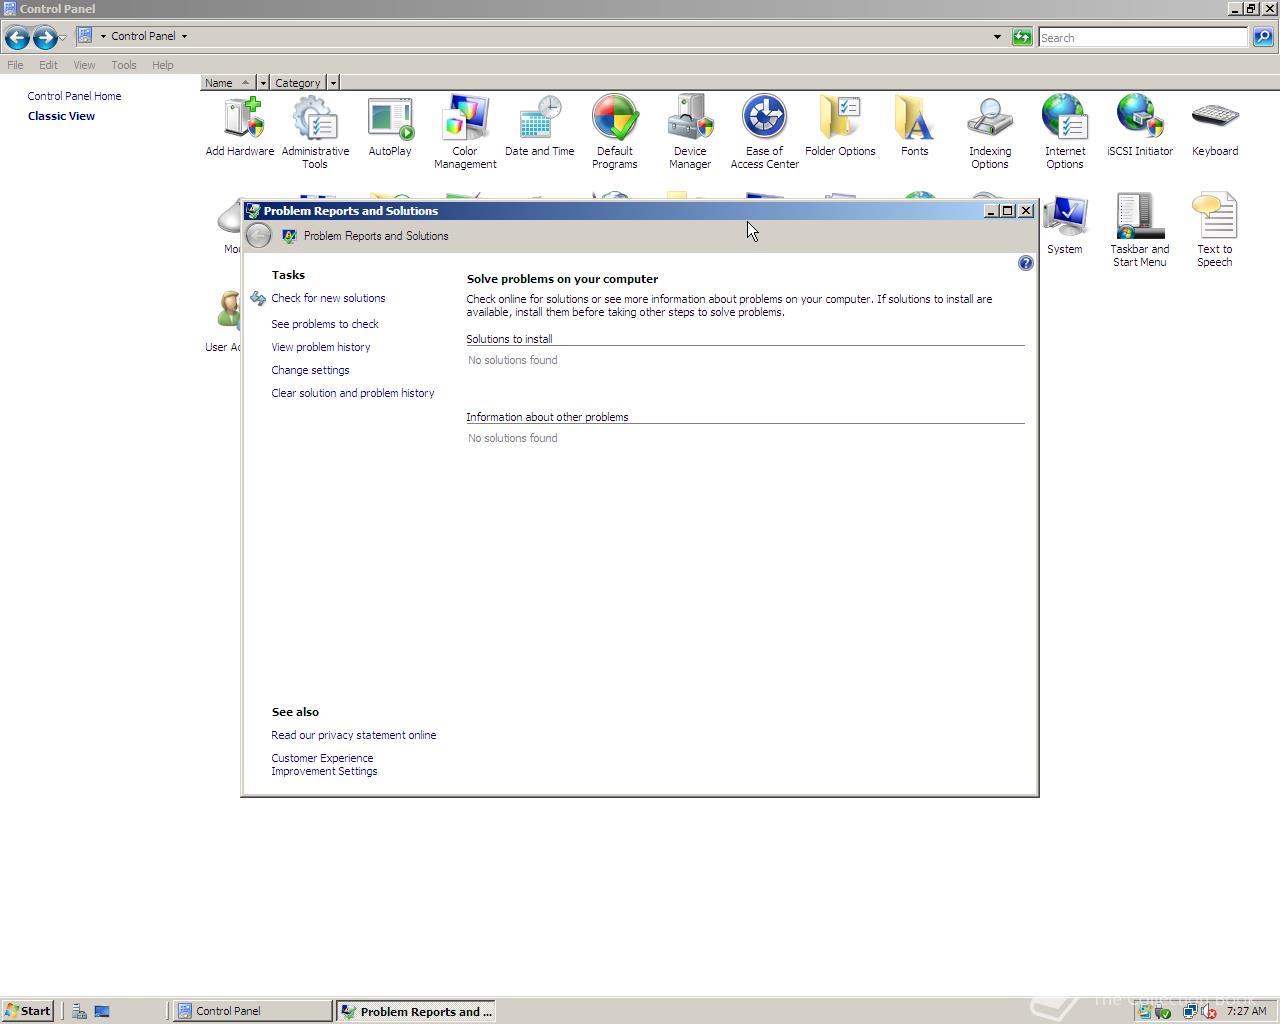
Task: Open iSCSI Initiator icon
Action: pos(1140,127)
